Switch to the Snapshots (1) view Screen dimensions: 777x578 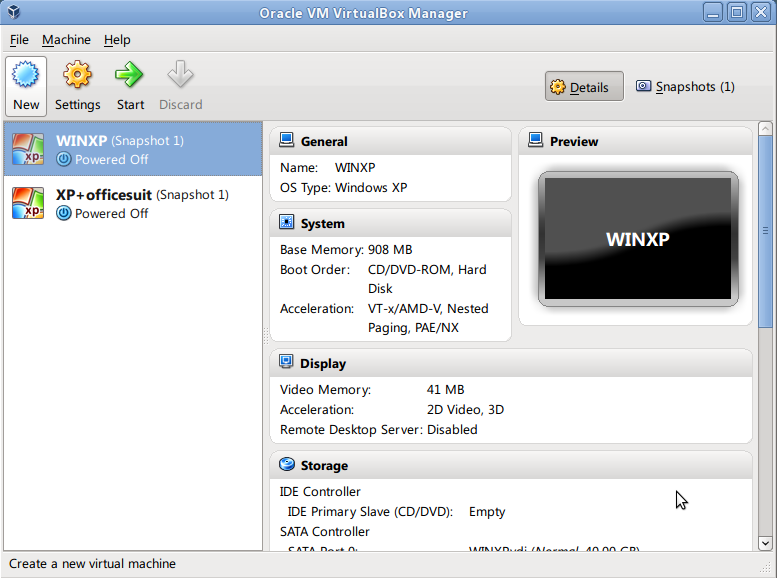tap(685, 86)
